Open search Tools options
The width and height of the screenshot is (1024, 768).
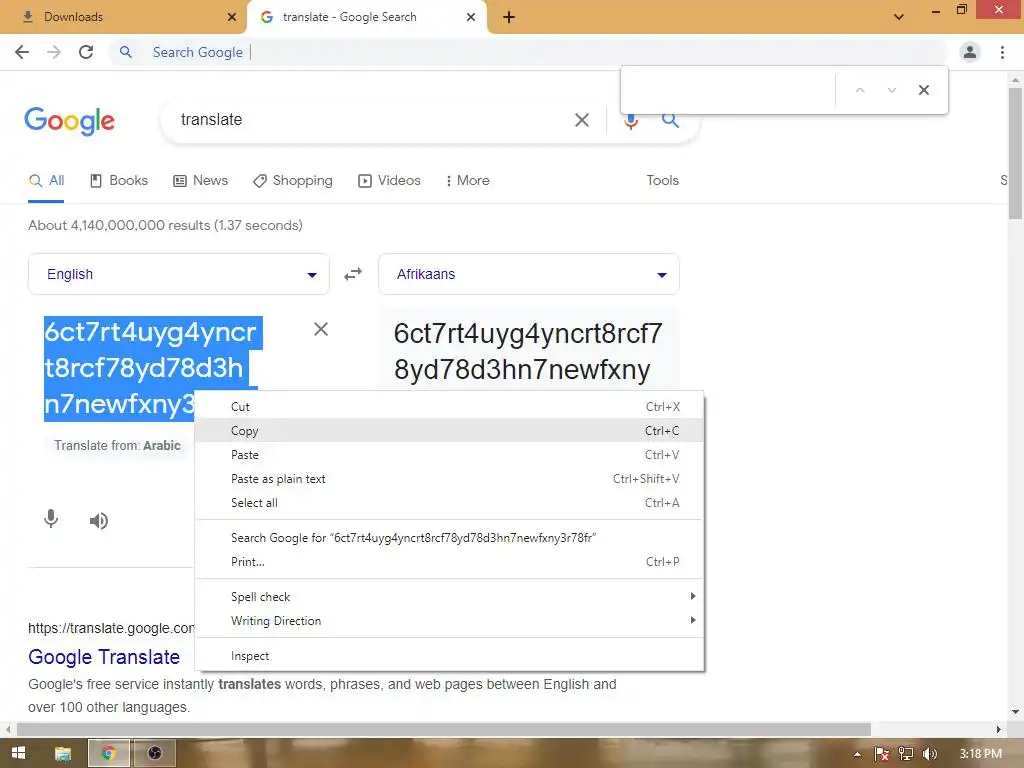pyautogui.click(x=662, y=181)
